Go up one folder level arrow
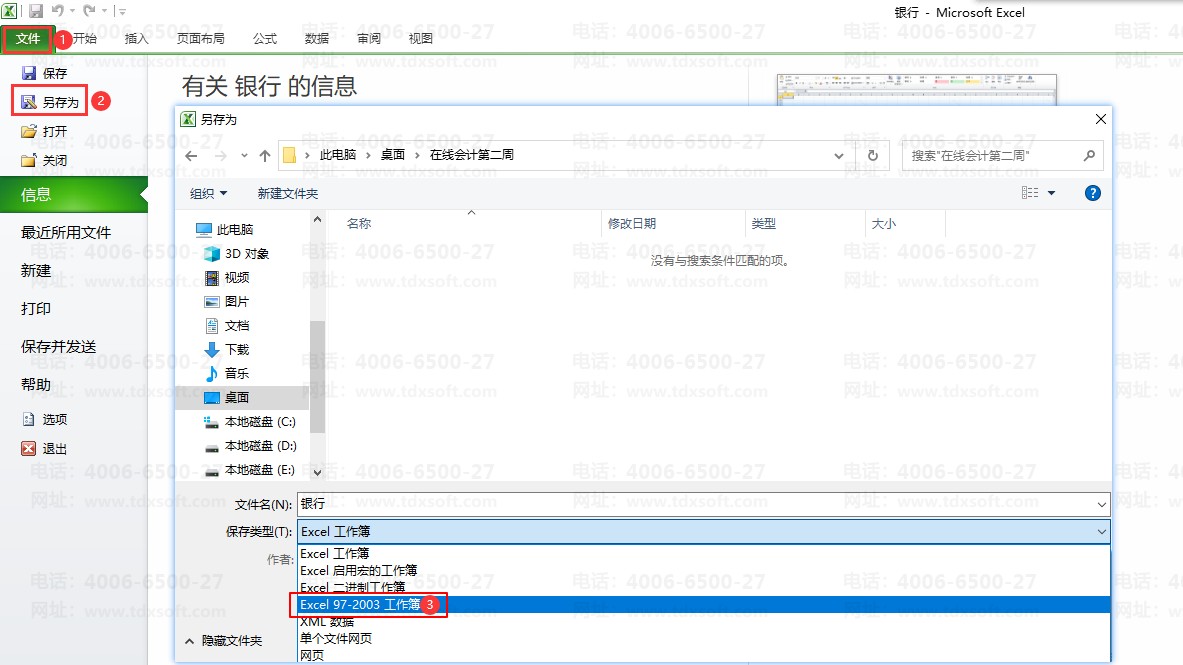 point(265,156)
